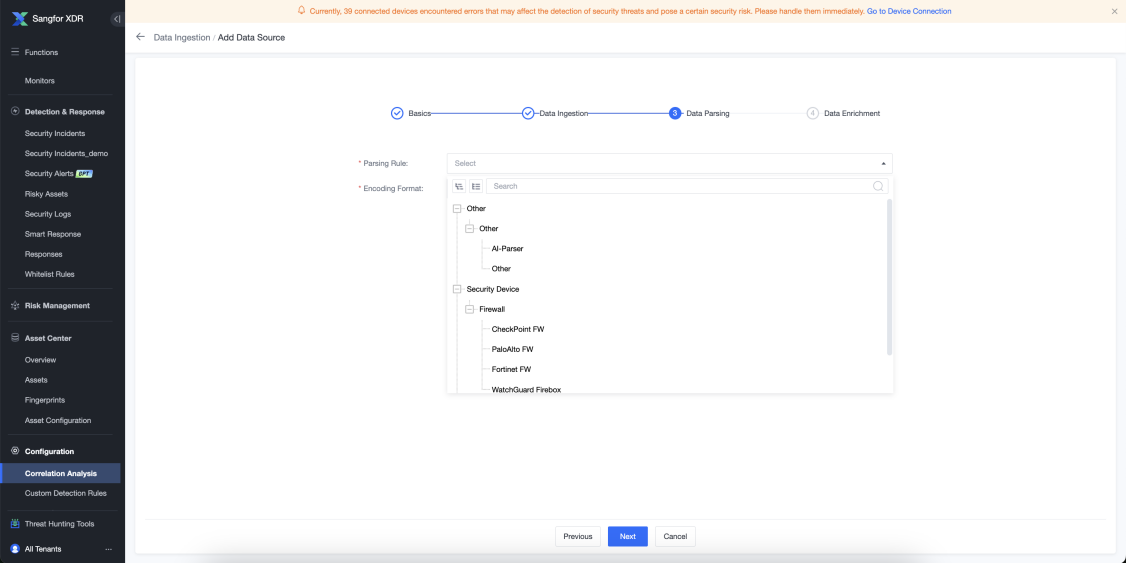The height and width of the screenshot is (563, 1126).
Task: Open Fingerprints in sidebar
Action: click(x=45, y=400)
